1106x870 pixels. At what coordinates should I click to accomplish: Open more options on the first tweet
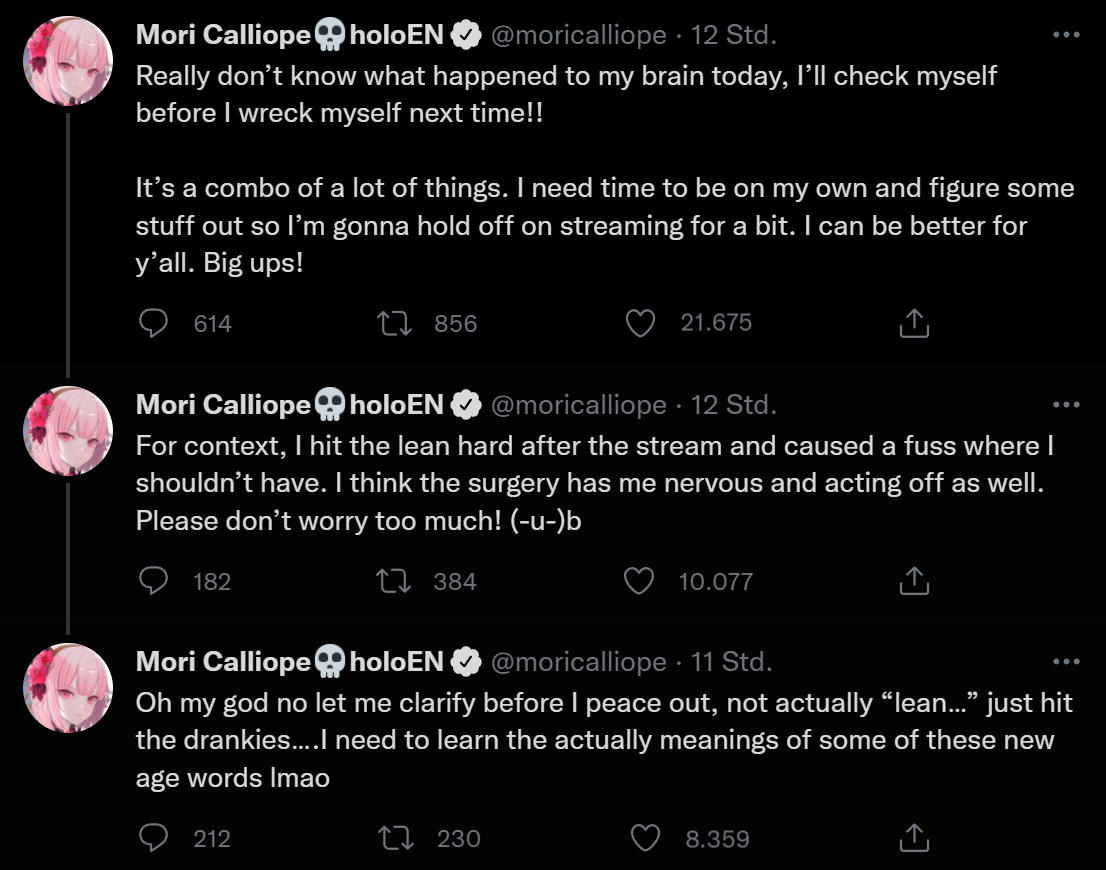[x=1067, y=35]
